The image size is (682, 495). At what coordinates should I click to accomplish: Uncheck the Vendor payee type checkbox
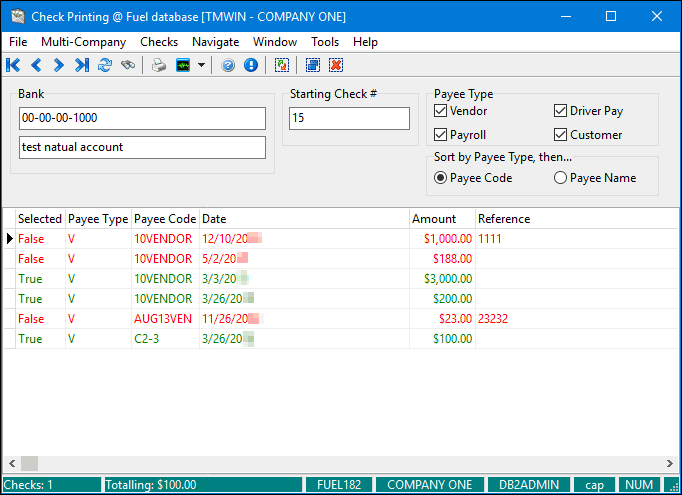[441, 111]
